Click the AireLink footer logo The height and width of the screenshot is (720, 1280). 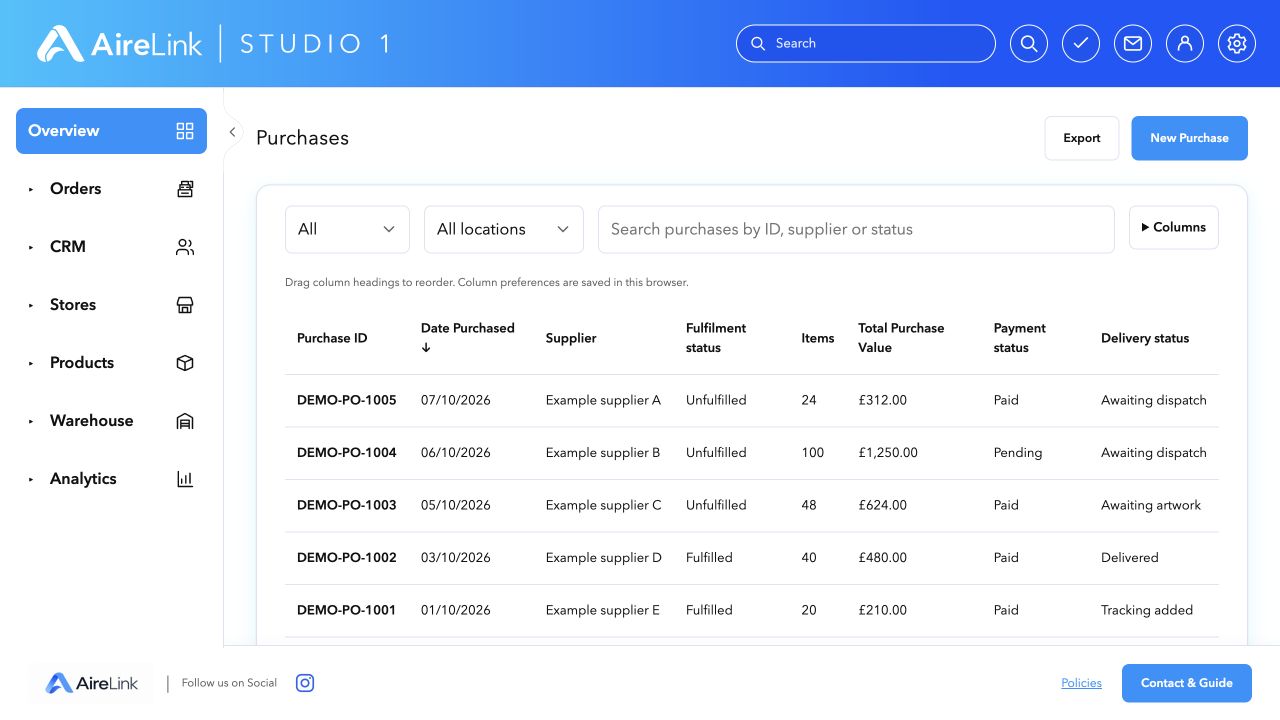pyautogui.click(x=92, y=684)
